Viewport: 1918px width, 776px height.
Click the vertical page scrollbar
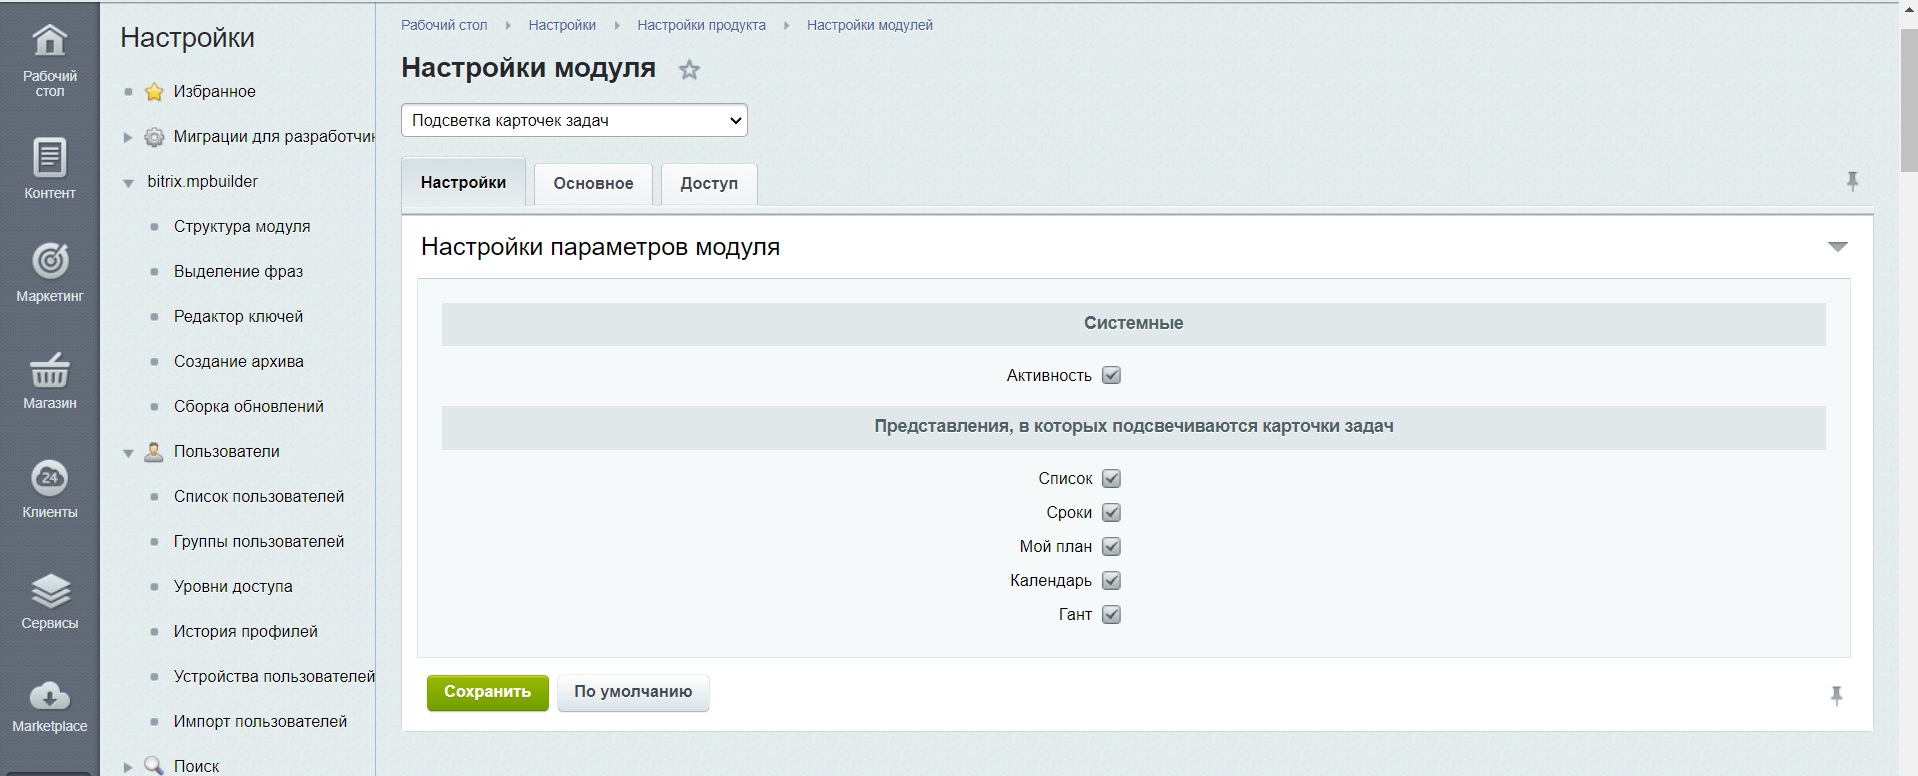coord(1908,100)
